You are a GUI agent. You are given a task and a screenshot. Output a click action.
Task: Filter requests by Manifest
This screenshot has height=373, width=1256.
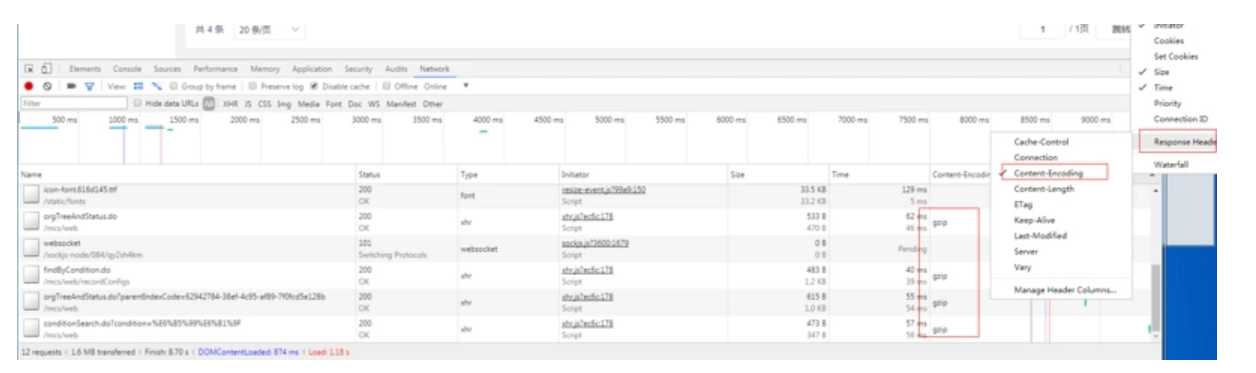(x=401, y=103)
